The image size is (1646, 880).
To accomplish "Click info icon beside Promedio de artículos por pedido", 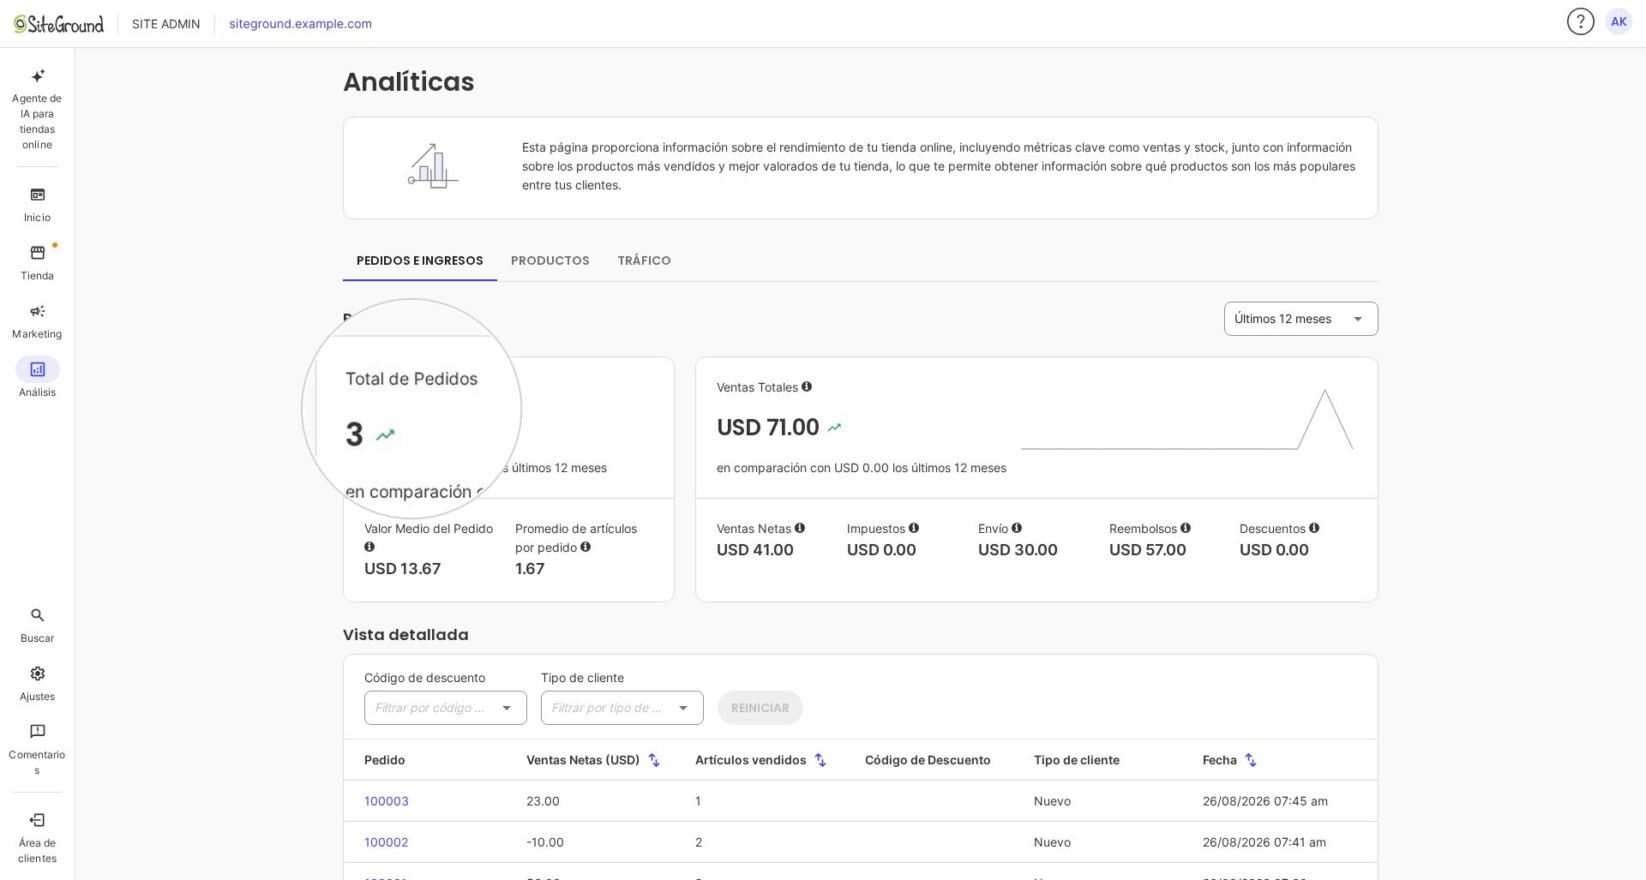I will (585, 547).
